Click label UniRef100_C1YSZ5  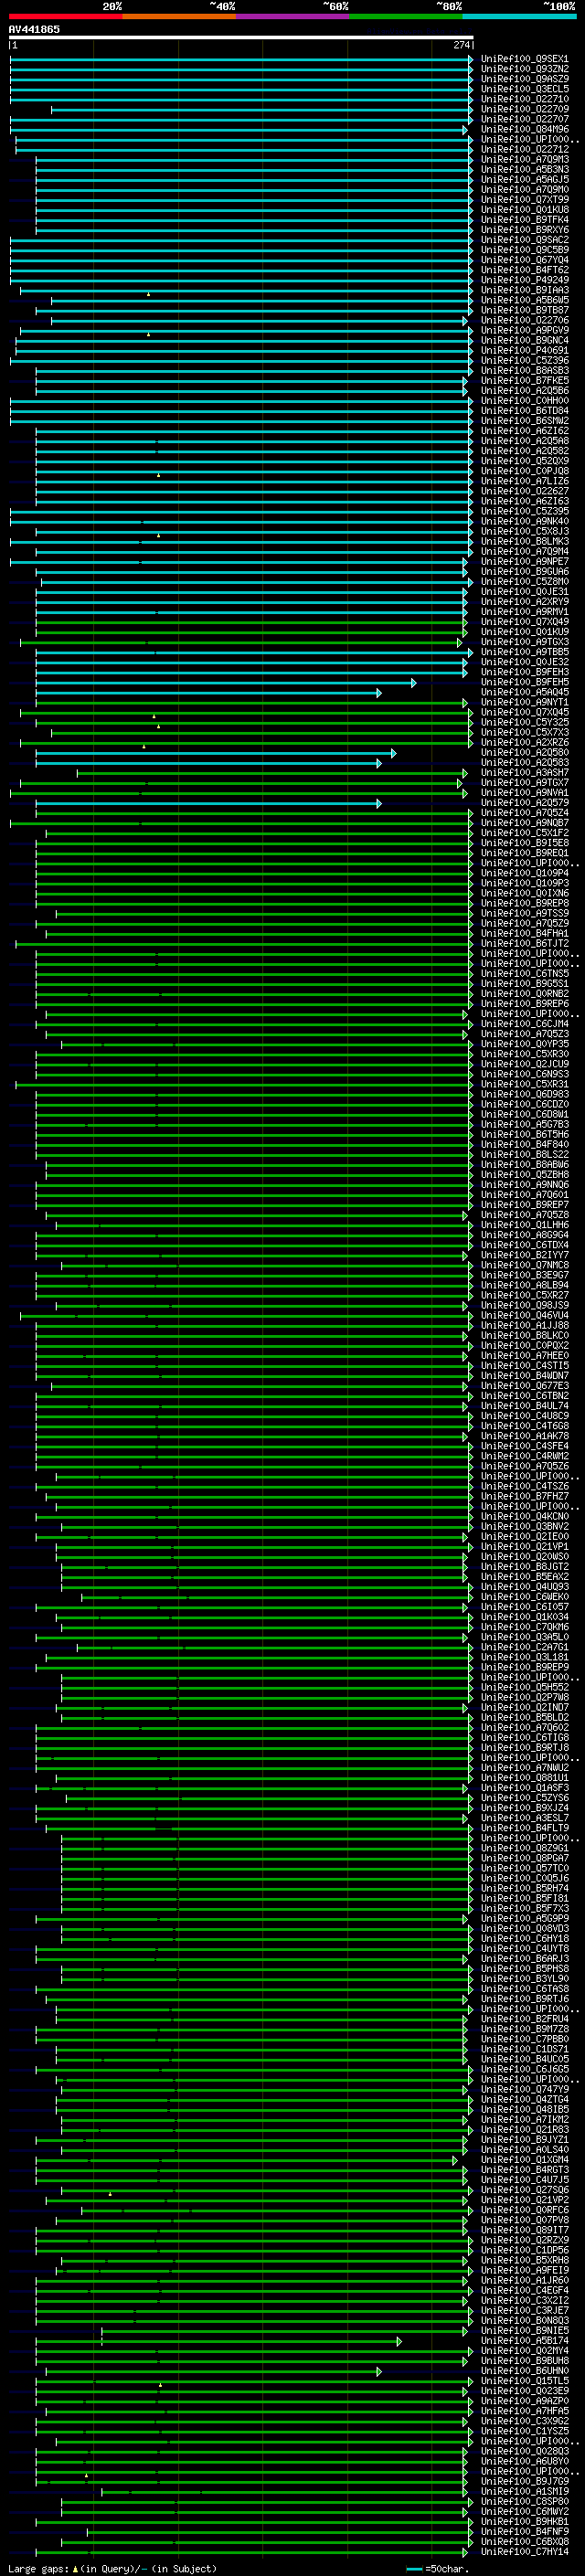[x=524, y=2431]
